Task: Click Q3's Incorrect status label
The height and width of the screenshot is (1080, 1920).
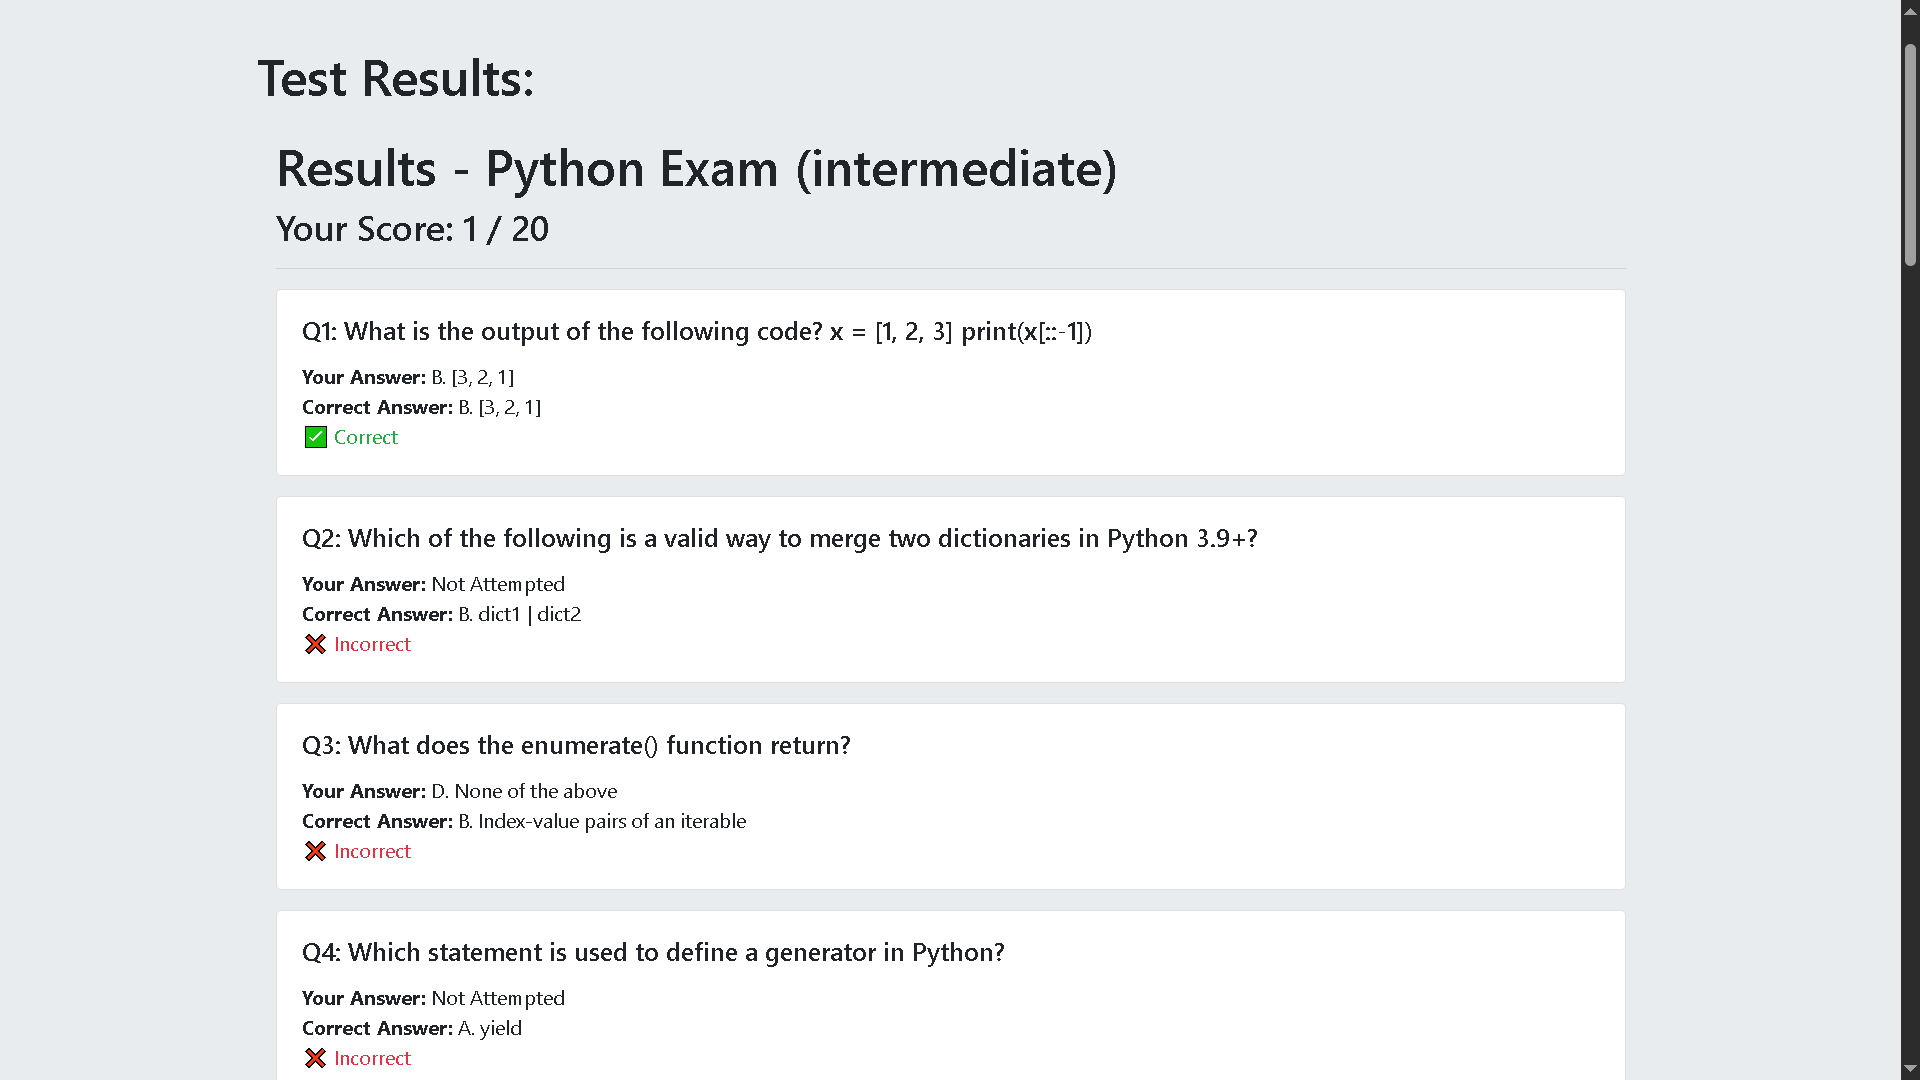Action: coord(372,851)
